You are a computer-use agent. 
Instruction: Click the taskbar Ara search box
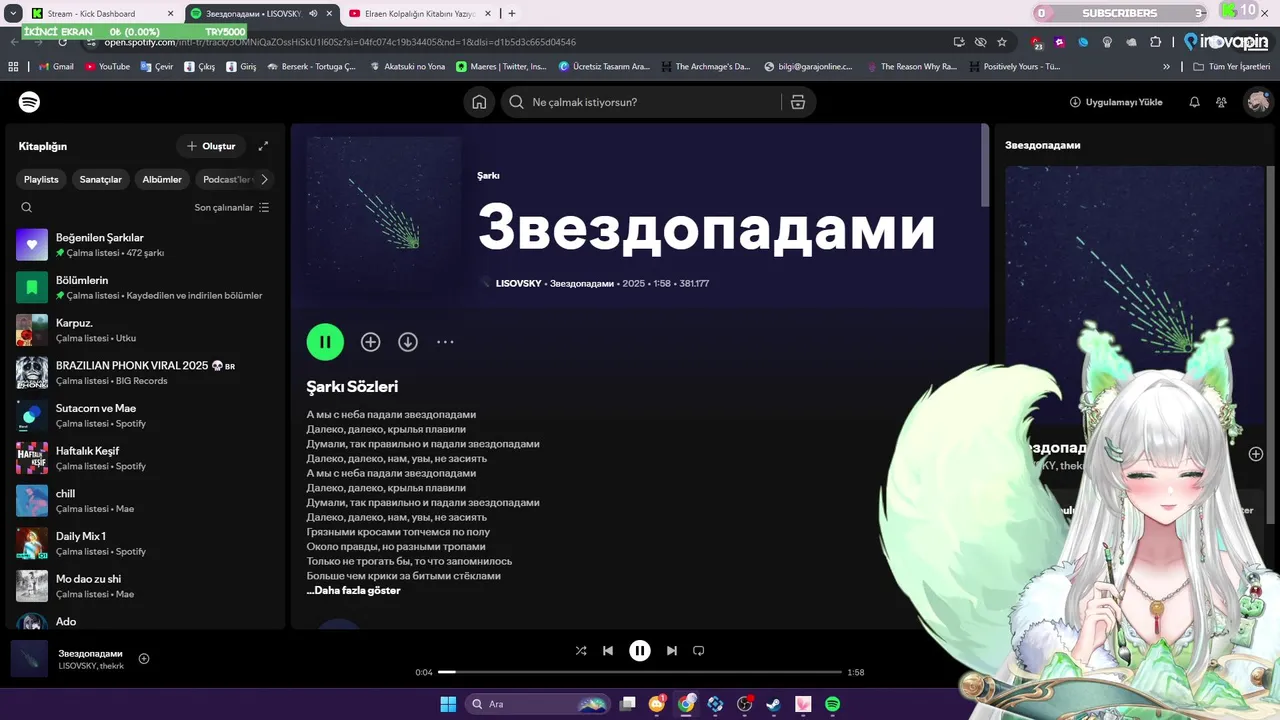[539, 704]
